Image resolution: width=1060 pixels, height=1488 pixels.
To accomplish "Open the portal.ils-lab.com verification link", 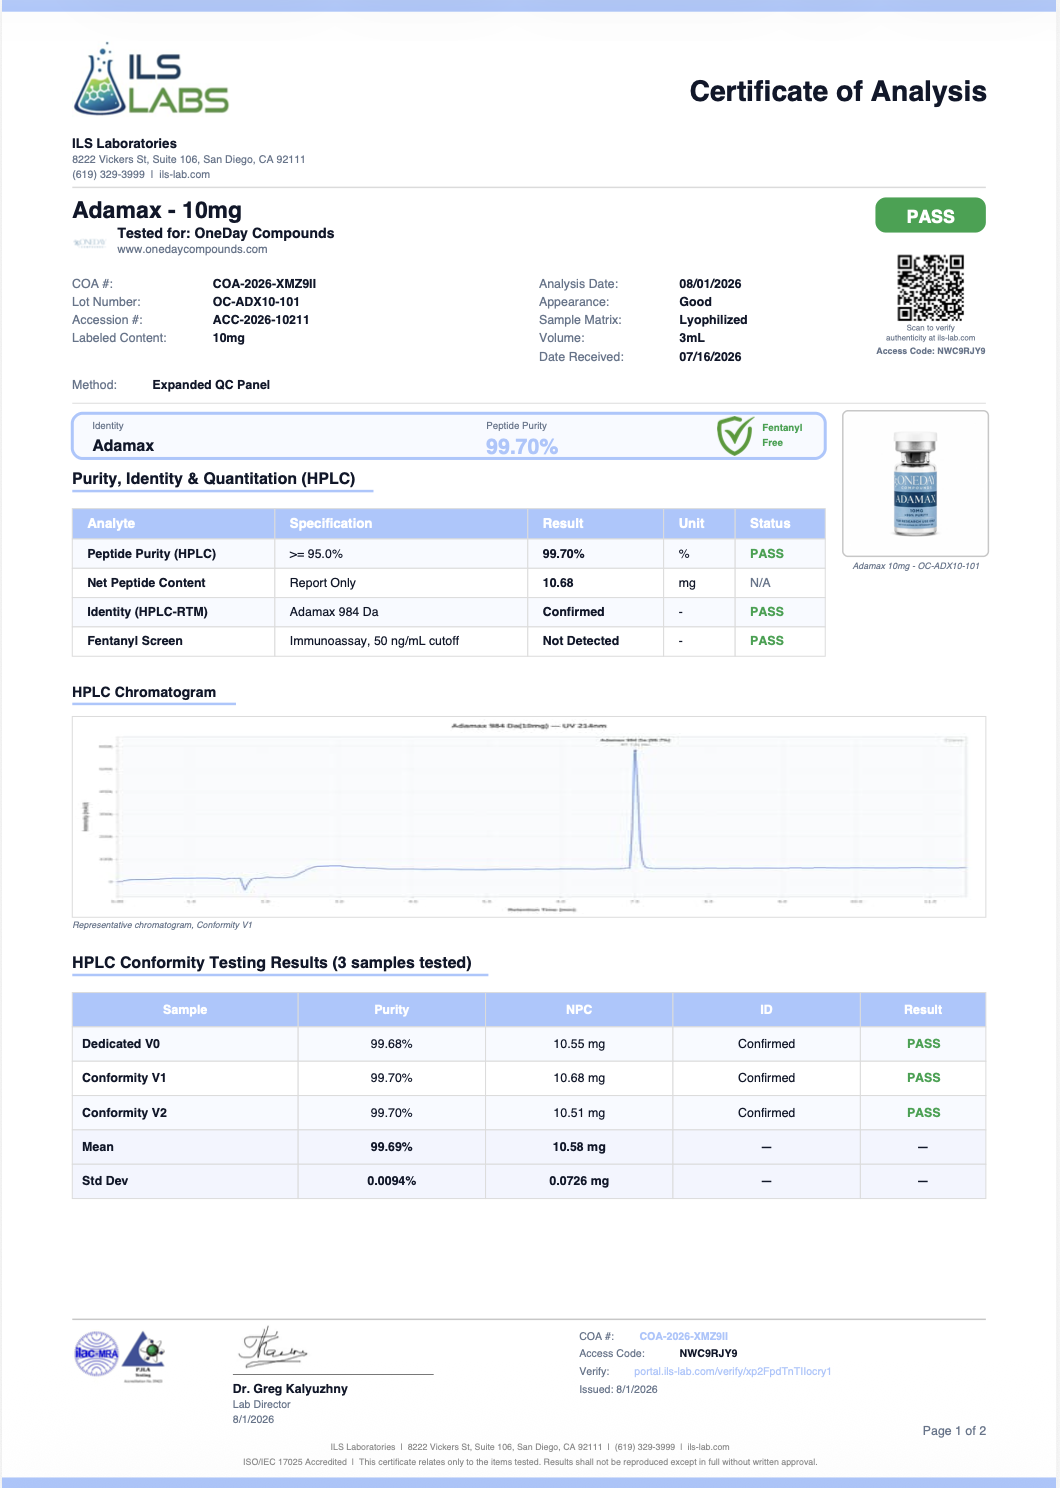I will point(733,1371).
